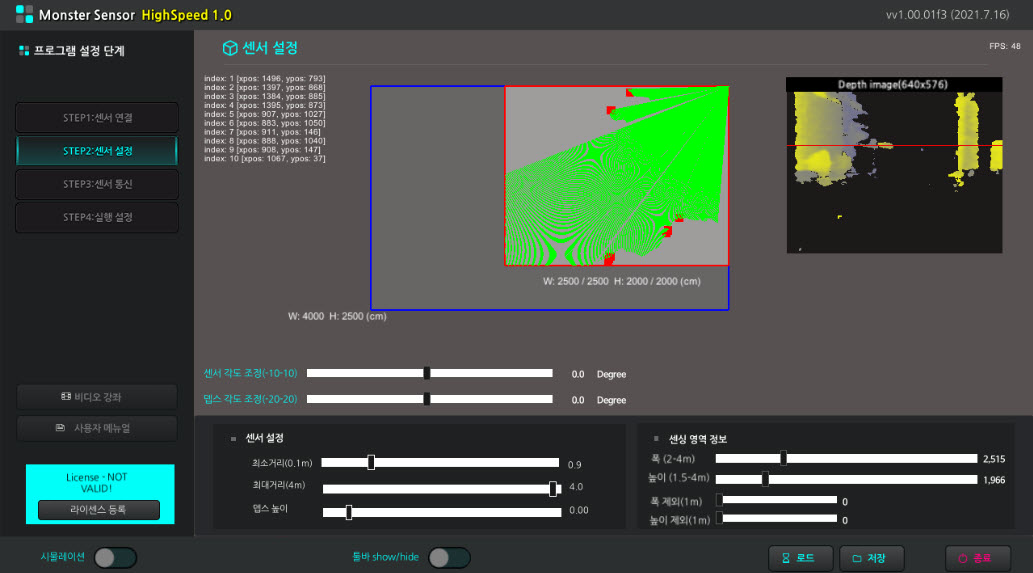Screen dimensions: 1033x573
Task: Click the manual icon in 사용자 메뉴얼
Action: click(x=60, y=427)
